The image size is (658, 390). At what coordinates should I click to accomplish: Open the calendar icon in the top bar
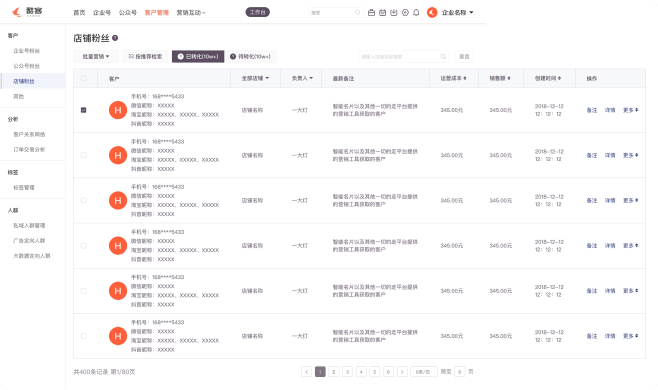382,13
